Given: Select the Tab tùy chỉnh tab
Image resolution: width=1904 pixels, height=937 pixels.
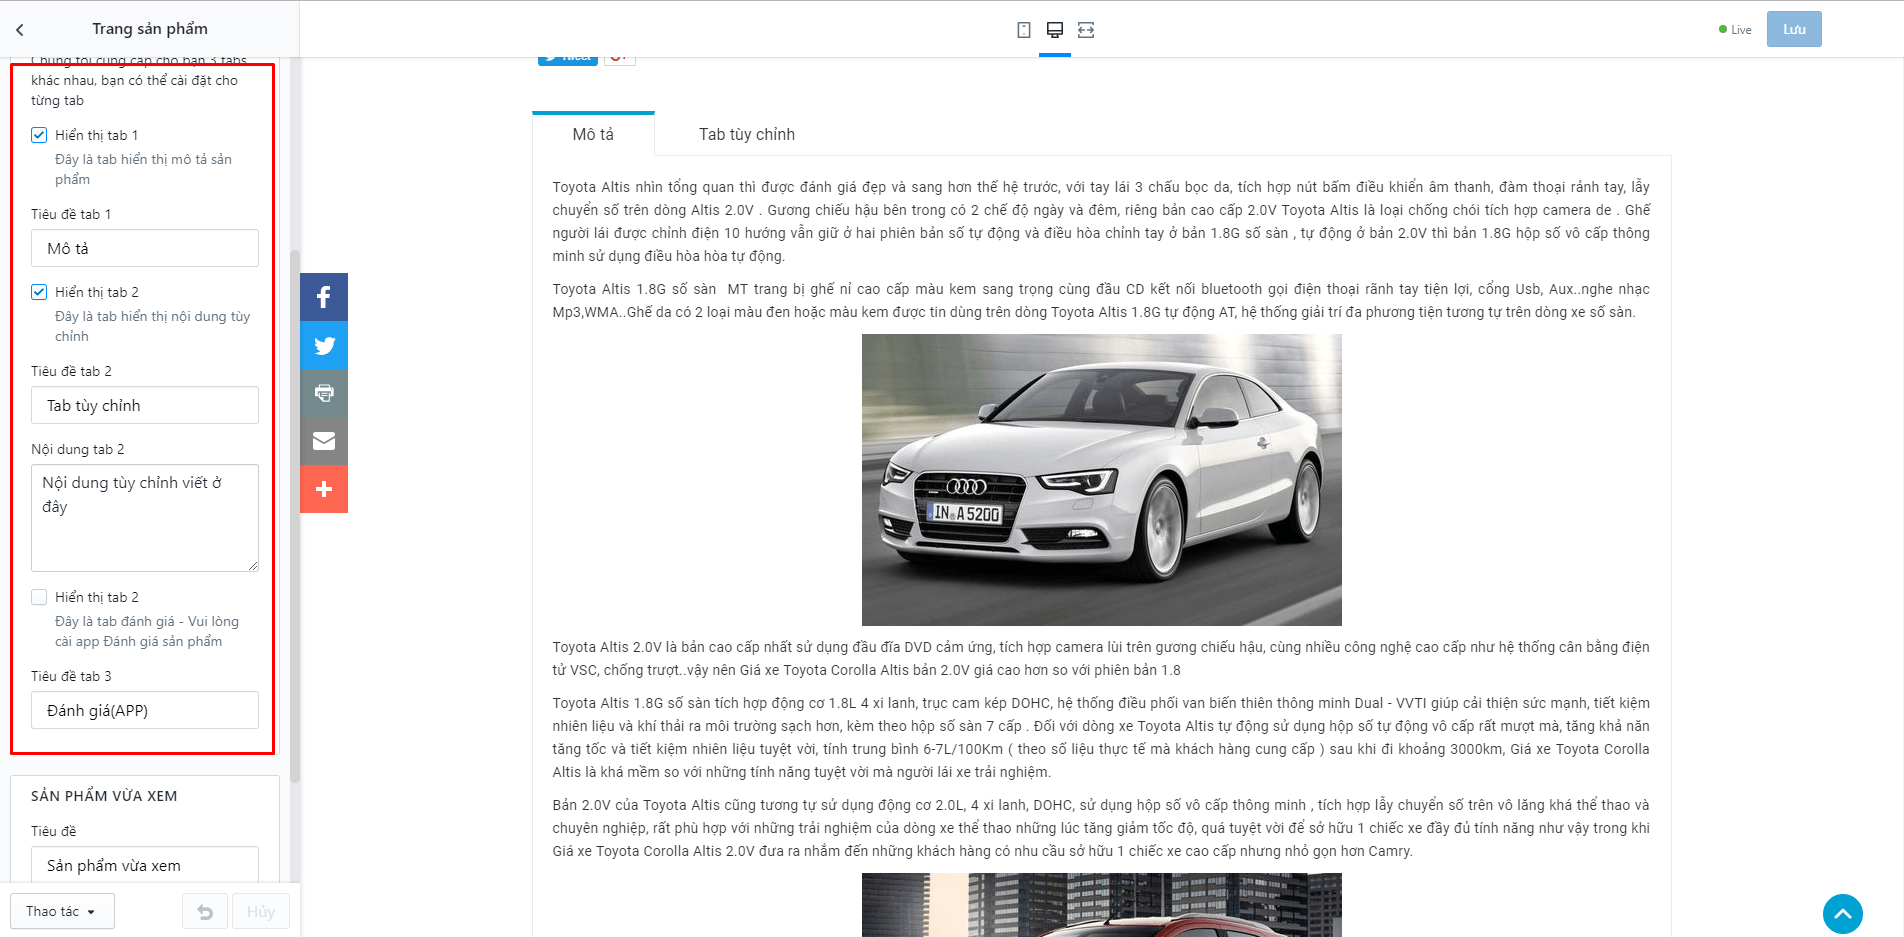Looking at the screenshot, I should pyautogui.click(x=747, y=134).
